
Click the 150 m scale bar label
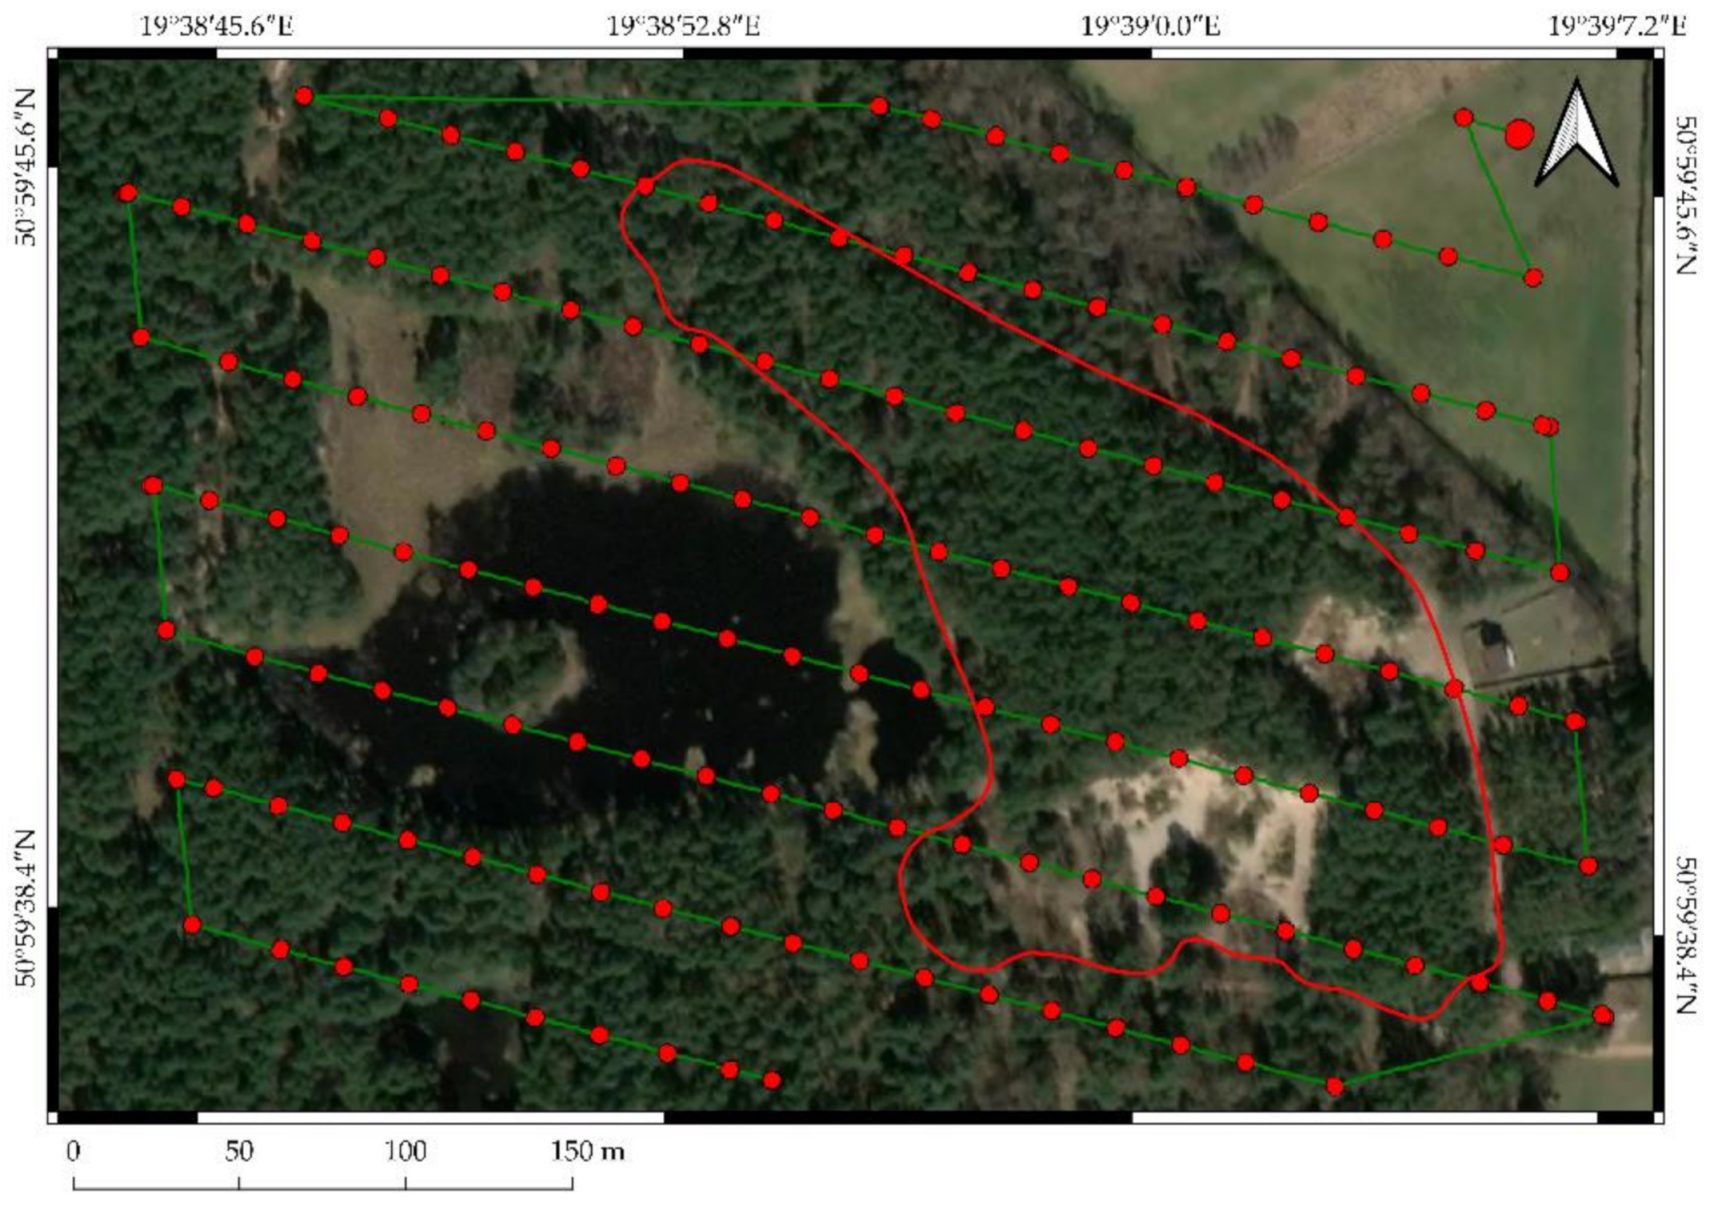coord(588,1151)
